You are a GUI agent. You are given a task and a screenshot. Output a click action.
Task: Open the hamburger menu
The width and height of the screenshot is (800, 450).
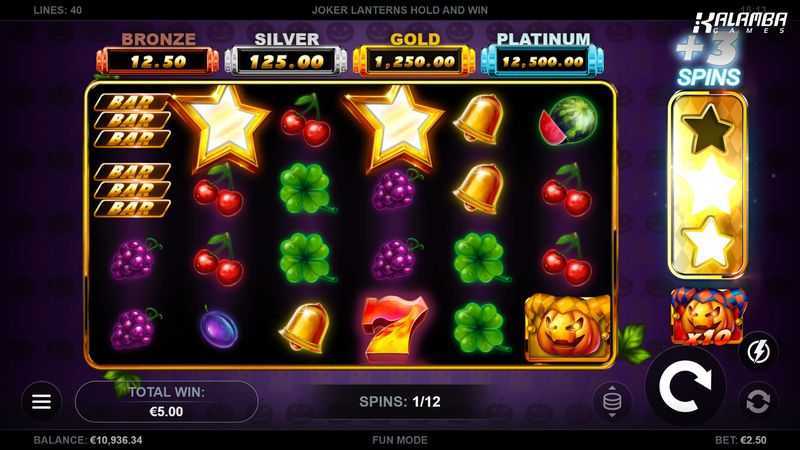[41, 402]
